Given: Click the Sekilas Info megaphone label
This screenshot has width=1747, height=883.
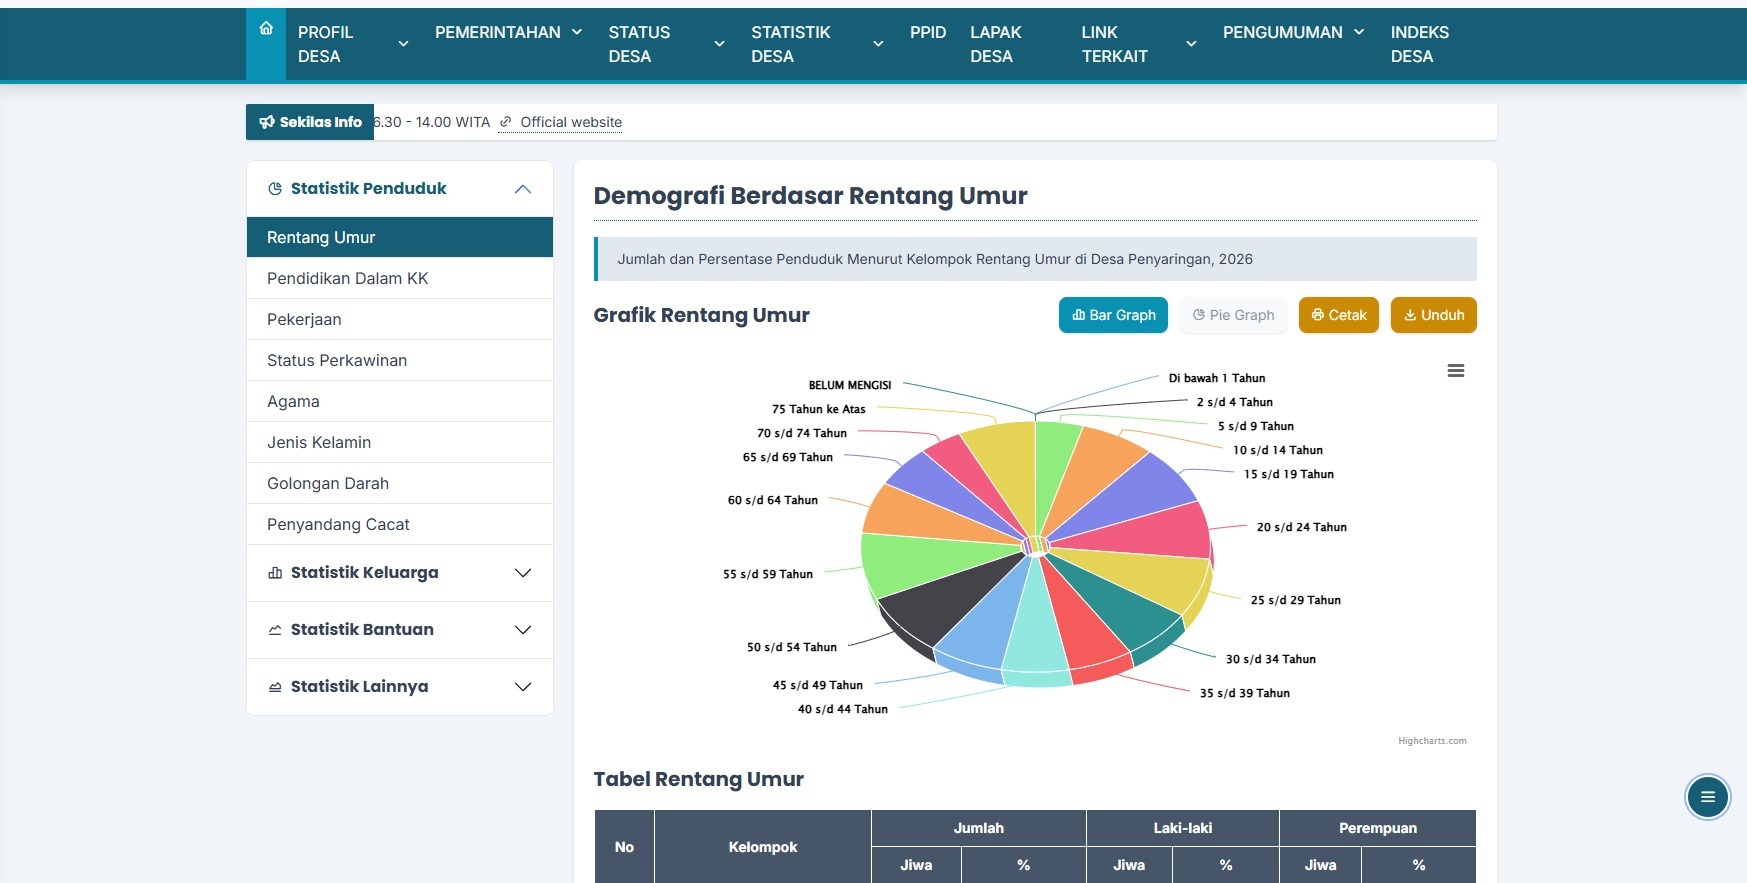Looking at the screenshot, I should click(x=310, y=122).
